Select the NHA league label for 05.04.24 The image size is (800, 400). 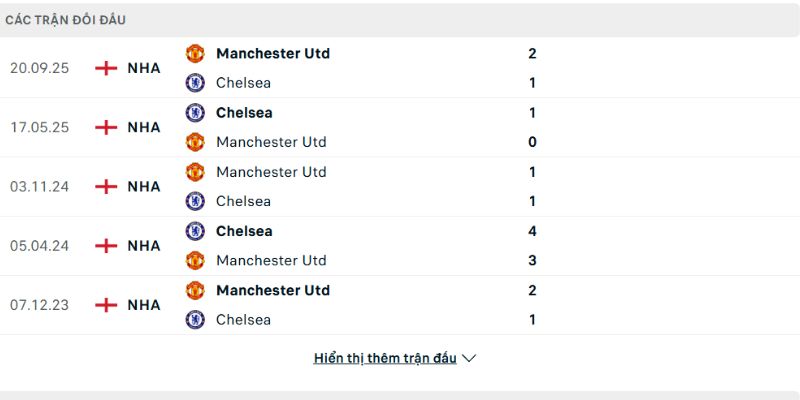(144, 246)
